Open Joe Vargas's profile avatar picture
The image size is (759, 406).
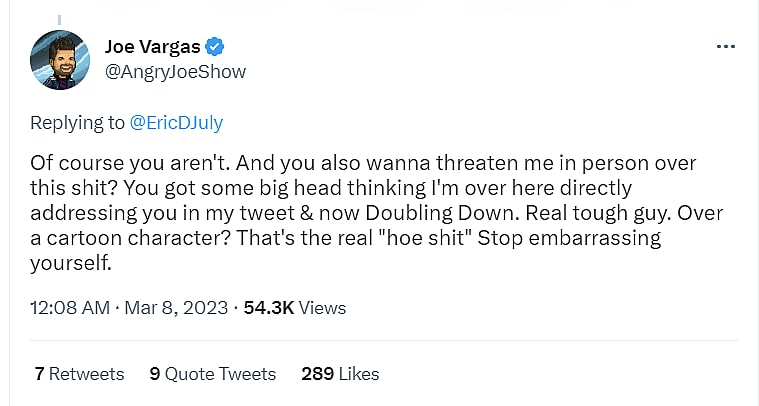pos(60,60)
